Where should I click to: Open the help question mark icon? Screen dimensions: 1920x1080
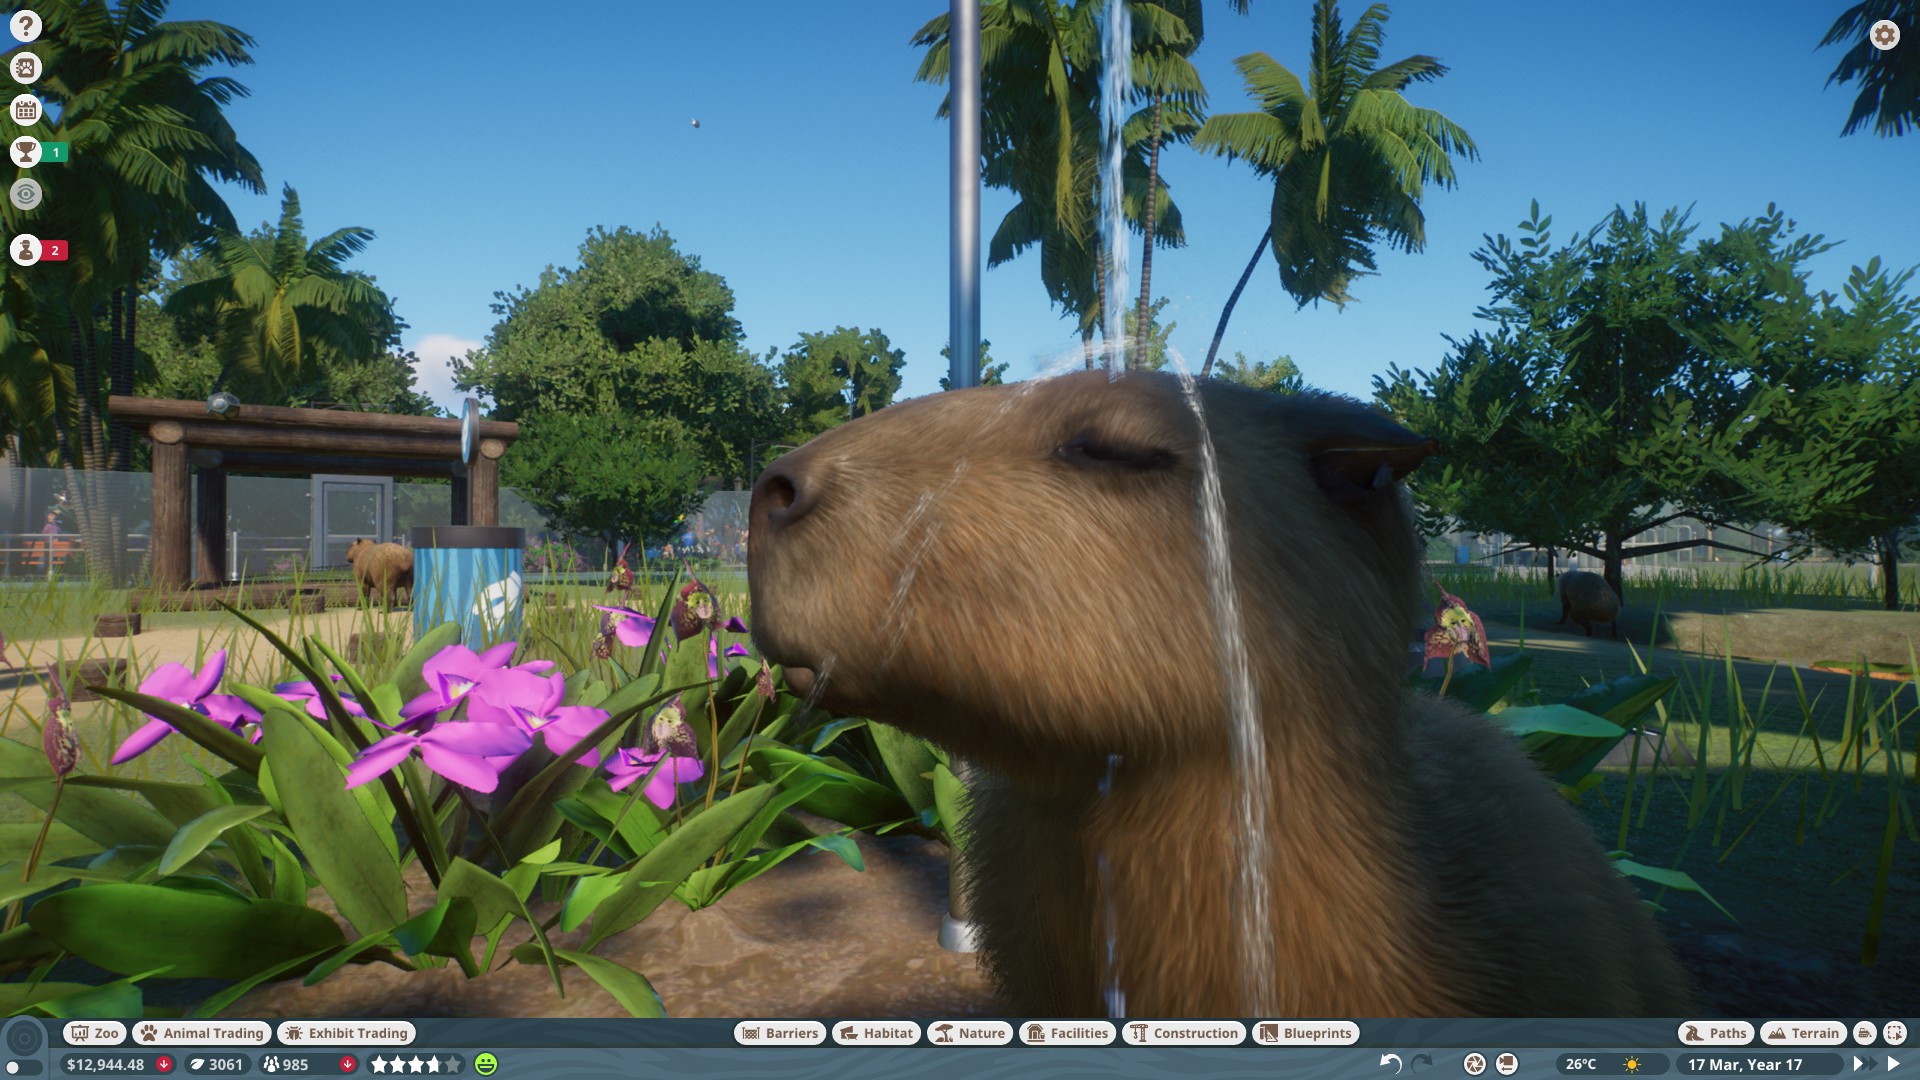point(26,26)
